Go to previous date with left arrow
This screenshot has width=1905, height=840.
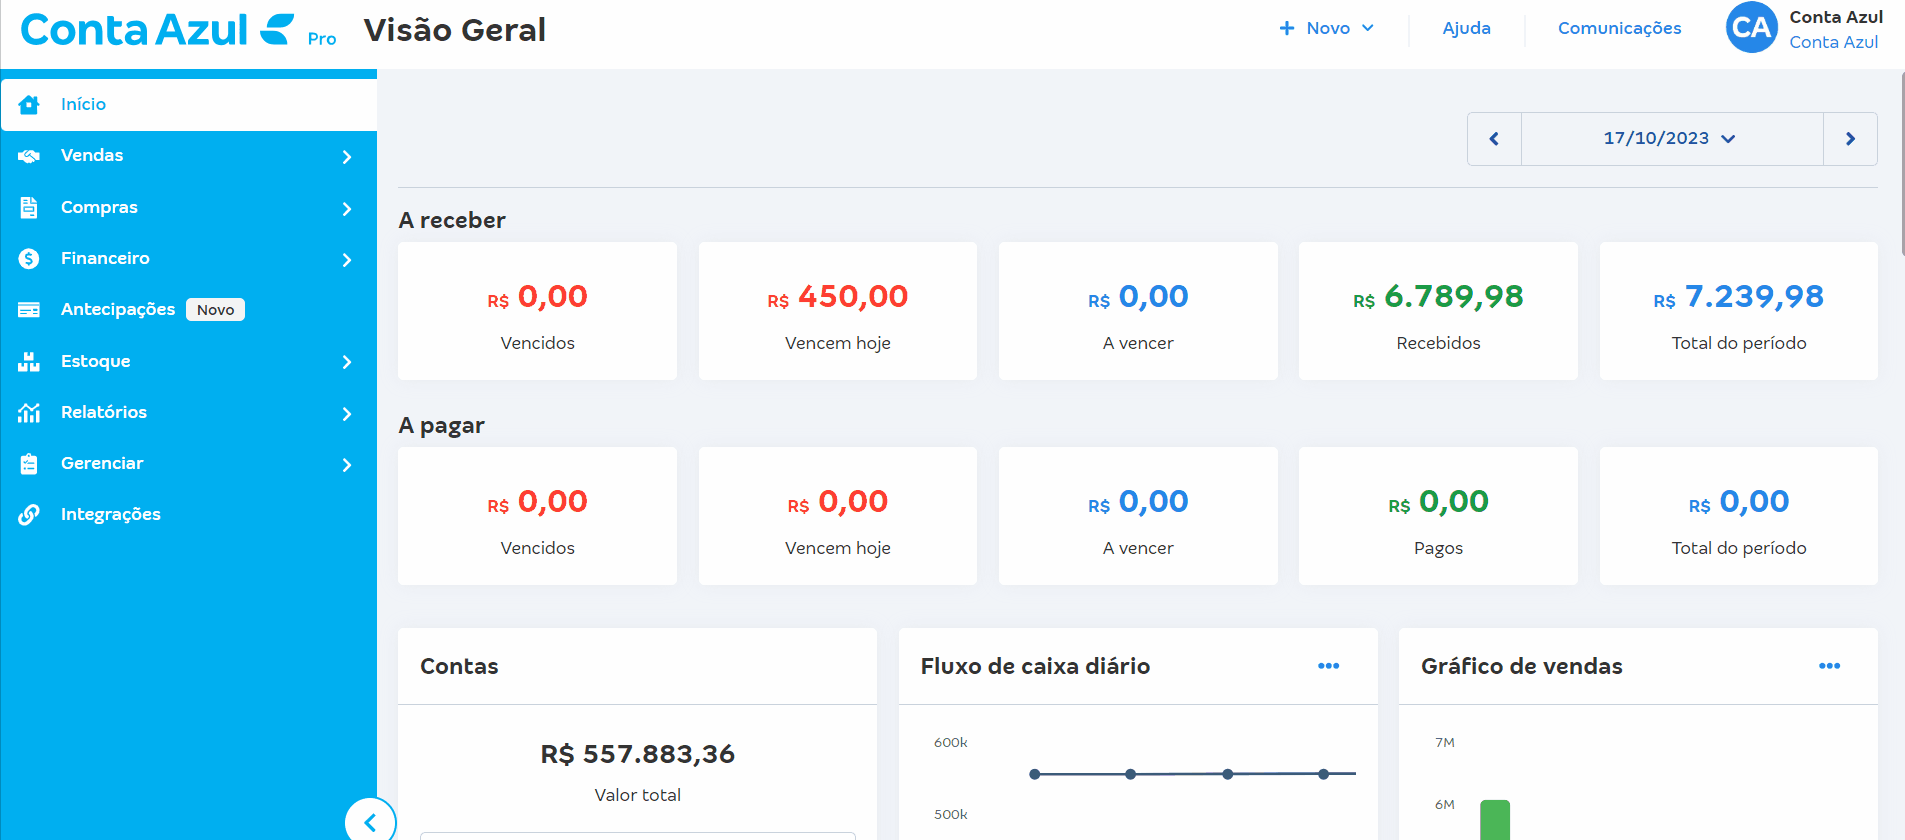[1494, 139]
